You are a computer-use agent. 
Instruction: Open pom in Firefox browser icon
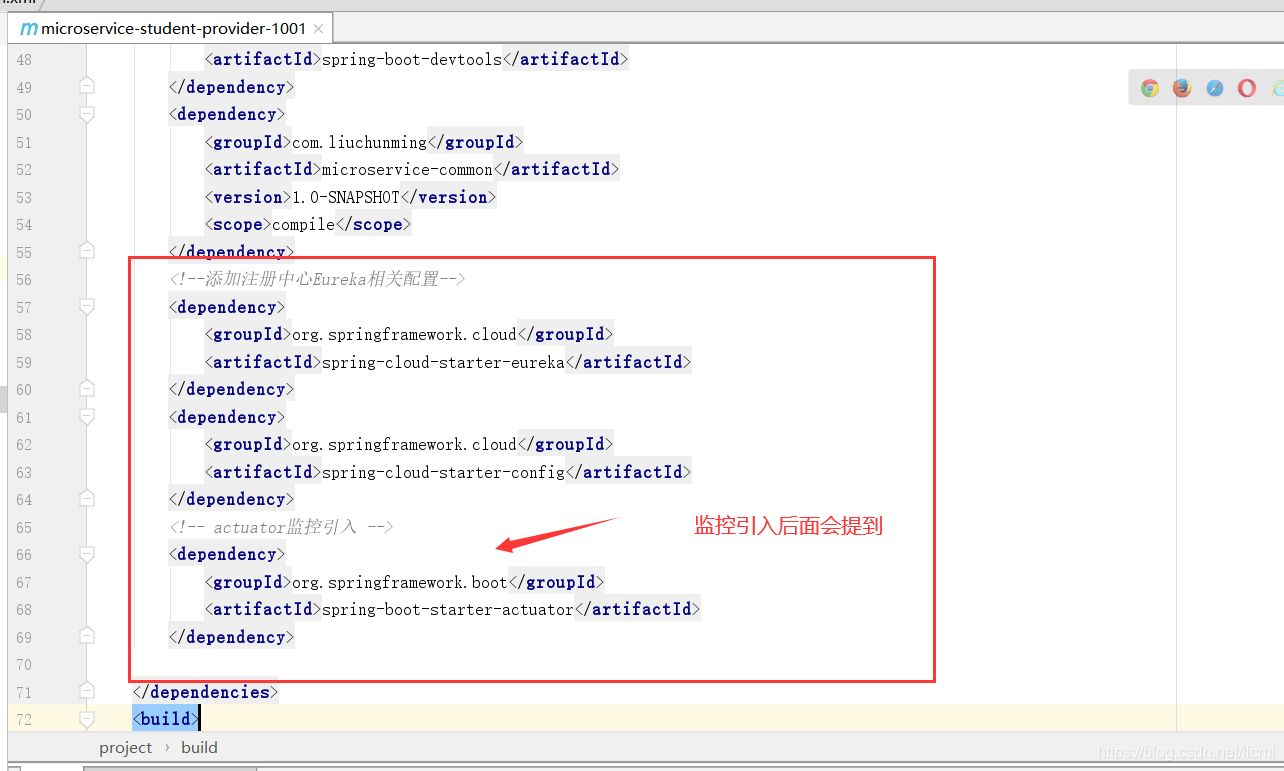(1182, 88)
